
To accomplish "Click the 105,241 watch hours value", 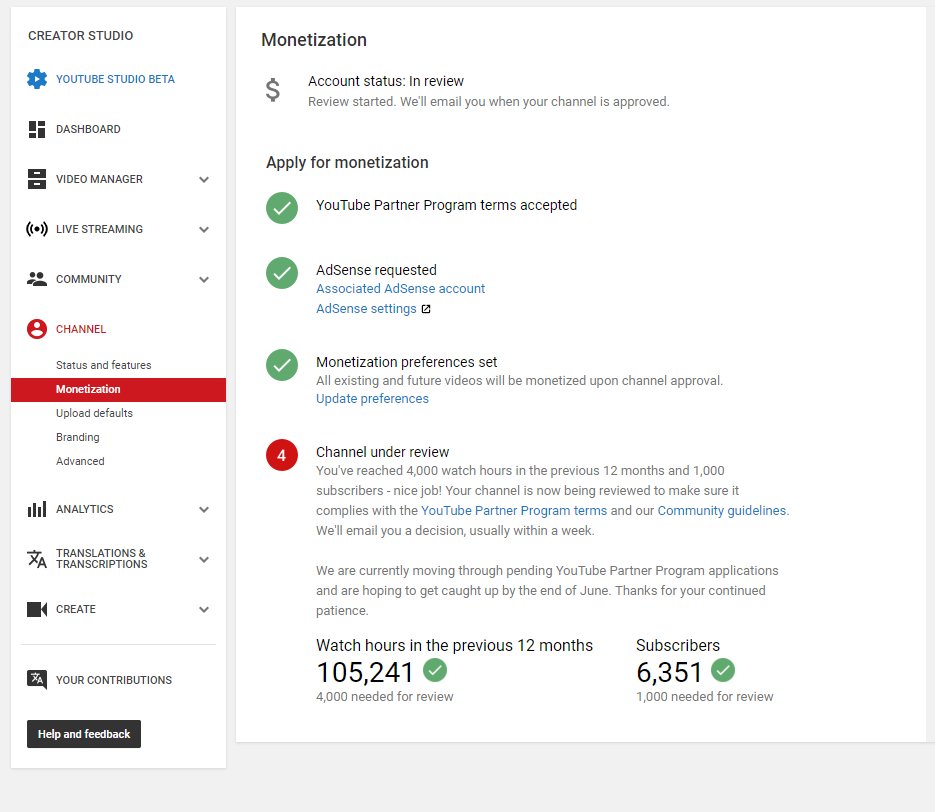I will [365, 672].
